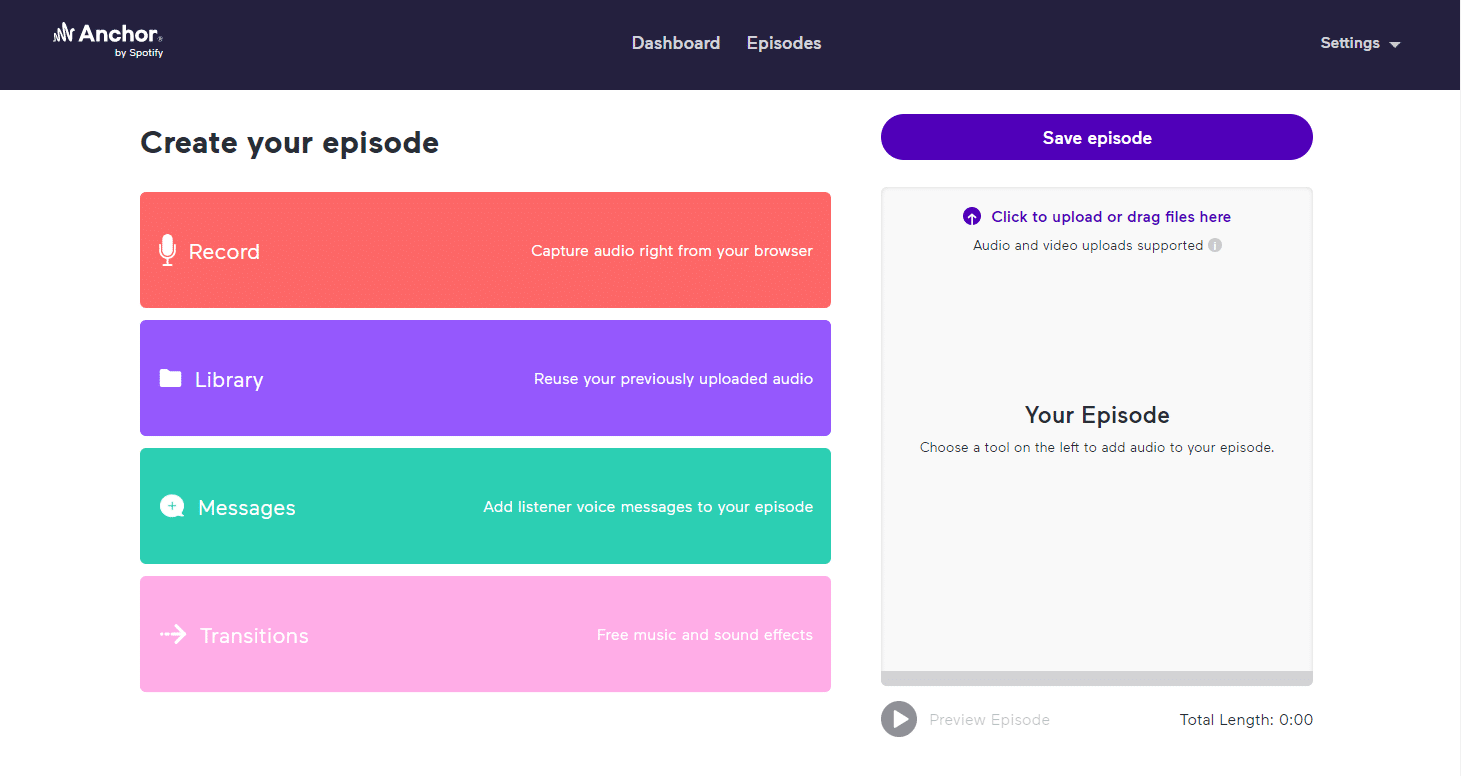Save the episode
The width and height of the screenshot is (1461, 776).
(1096, 137)
